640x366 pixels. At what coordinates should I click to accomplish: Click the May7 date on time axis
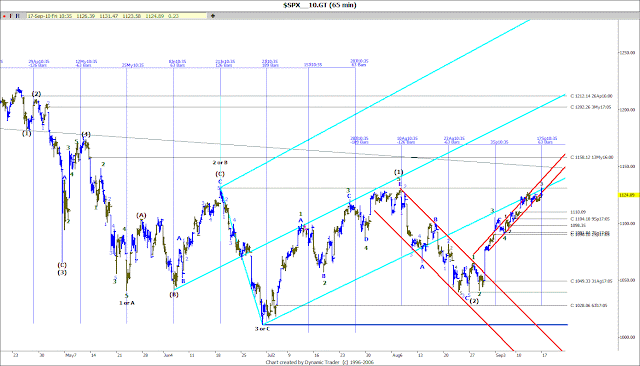pos(71,355)
